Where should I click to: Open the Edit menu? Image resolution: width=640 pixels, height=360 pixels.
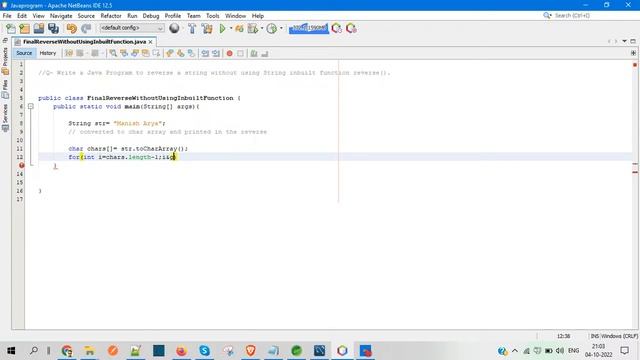click(22, 16)
